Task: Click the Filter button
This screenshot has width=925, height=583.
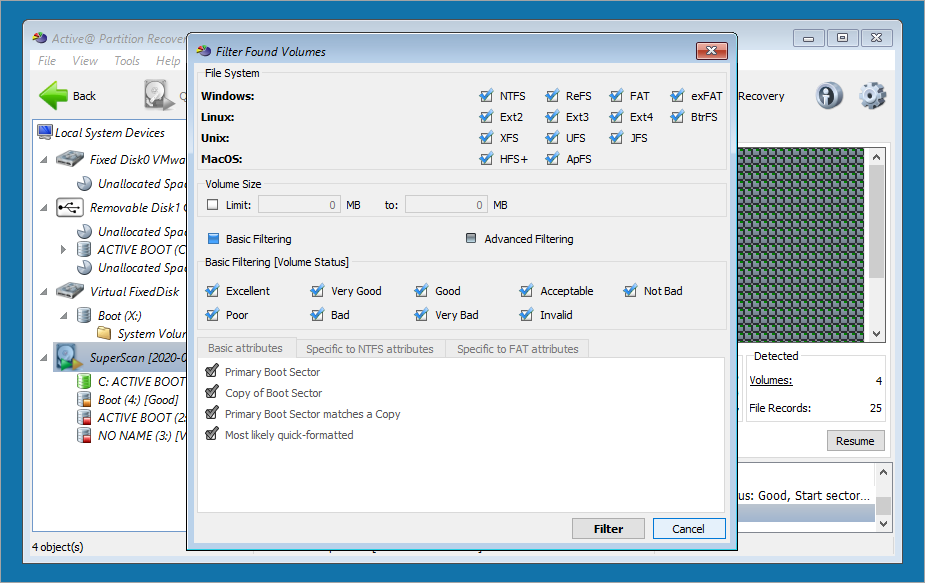Action: (x=608, y=529)
